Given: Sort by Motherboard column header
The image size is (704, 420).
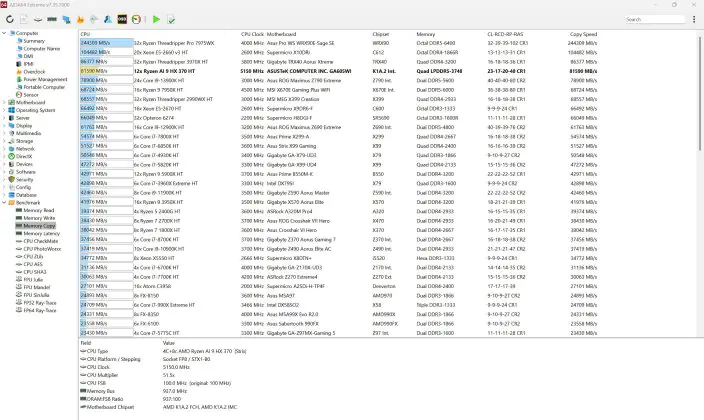Looking at the screenshot, I should [282, 34].
